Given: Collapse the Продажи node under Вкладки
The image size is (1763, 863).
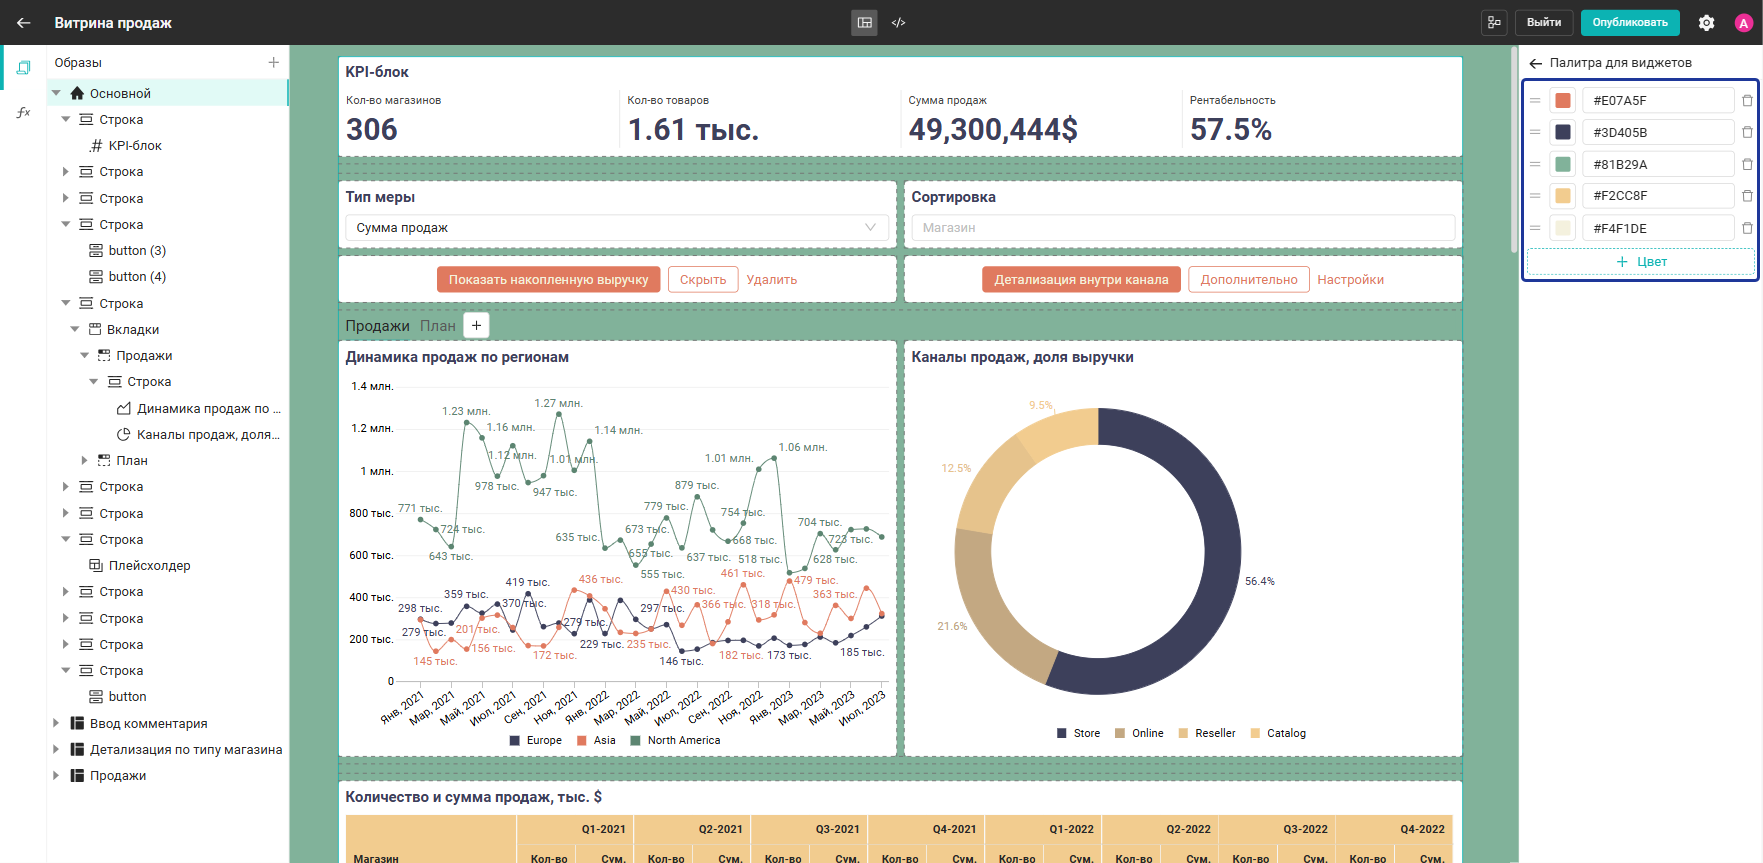Looking at the screenshot, I should [85, 356].
